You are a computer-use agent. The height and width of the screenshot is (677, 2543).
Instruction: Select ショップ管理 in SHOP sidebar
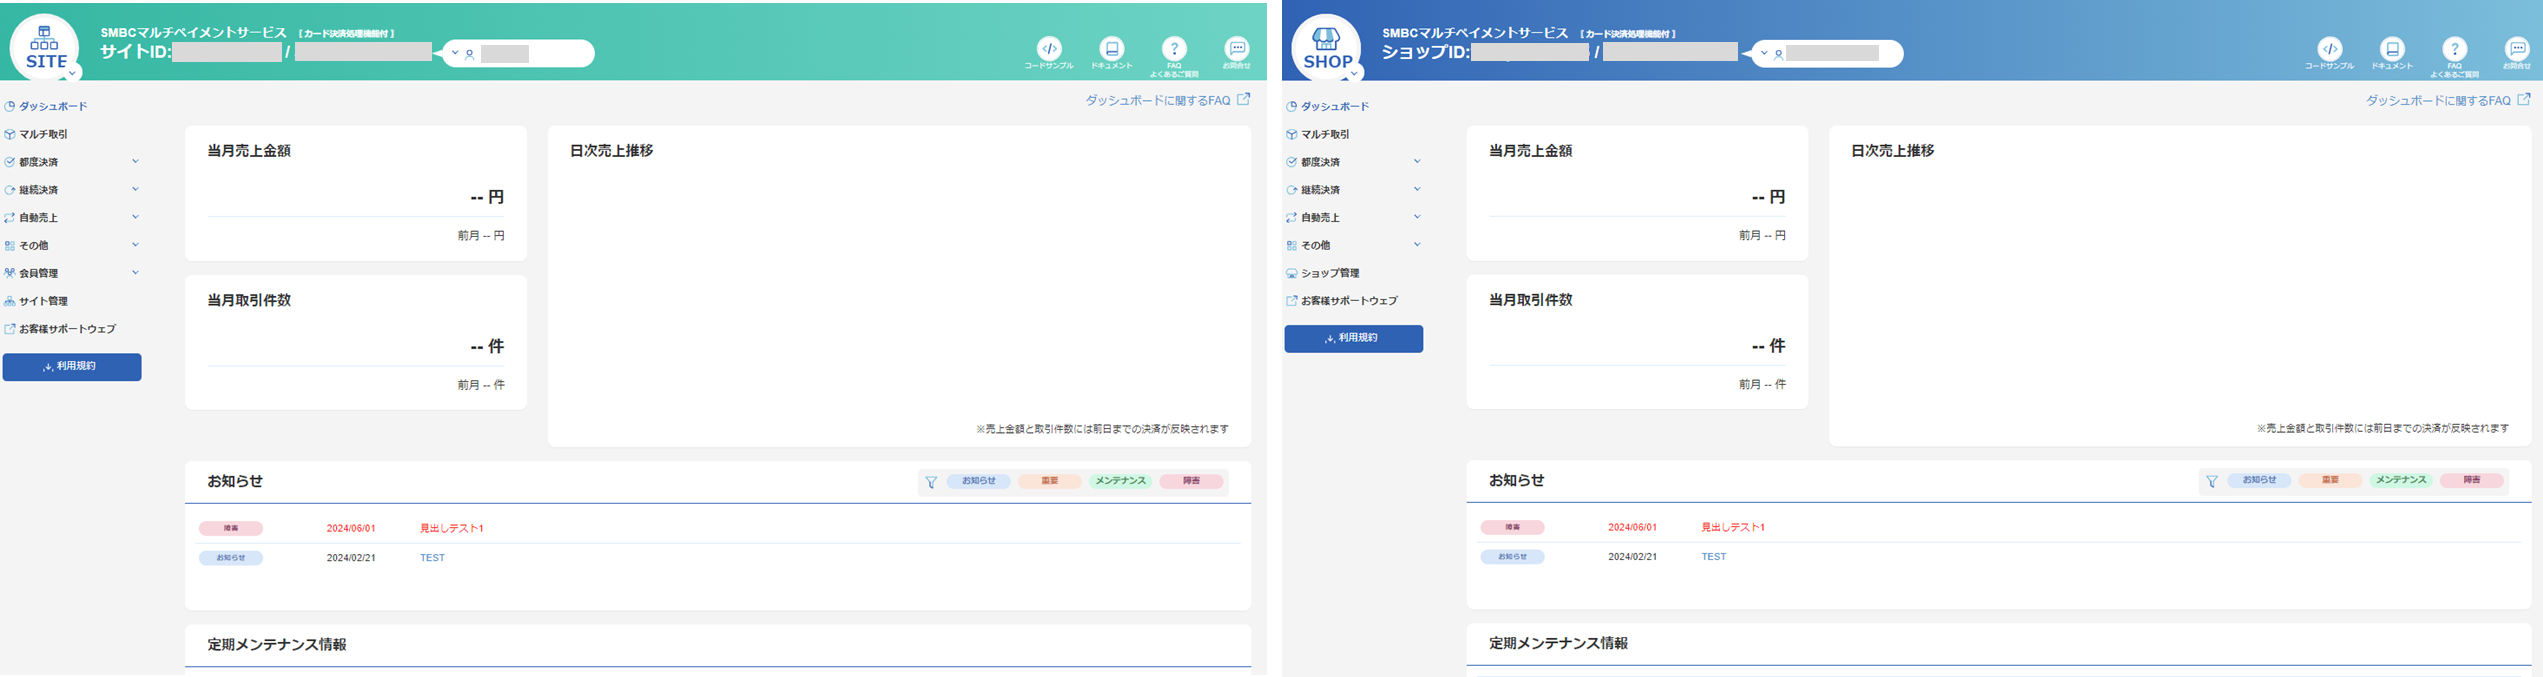[1323, 273]
